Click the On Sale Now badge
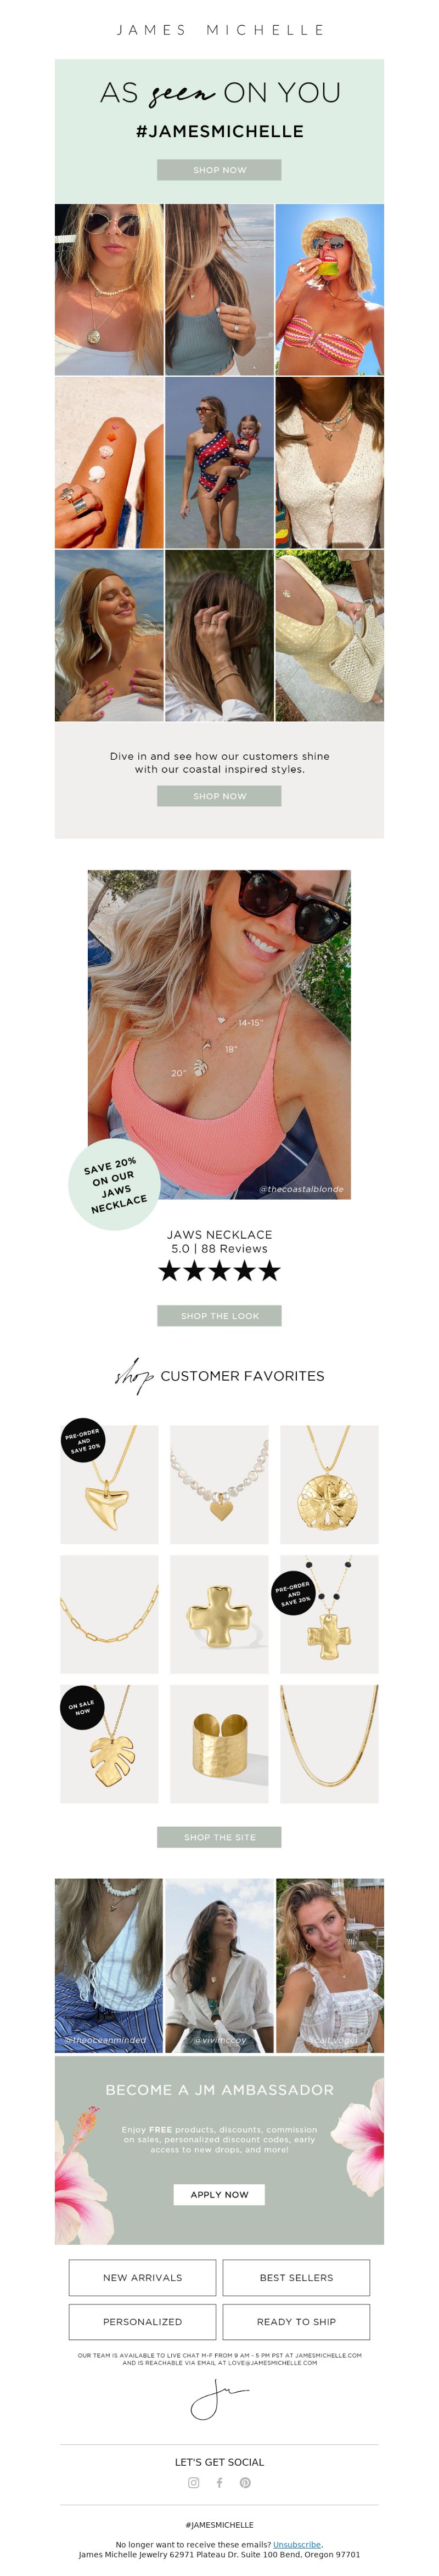439x2576 pixels. [x=82, y=1707]
